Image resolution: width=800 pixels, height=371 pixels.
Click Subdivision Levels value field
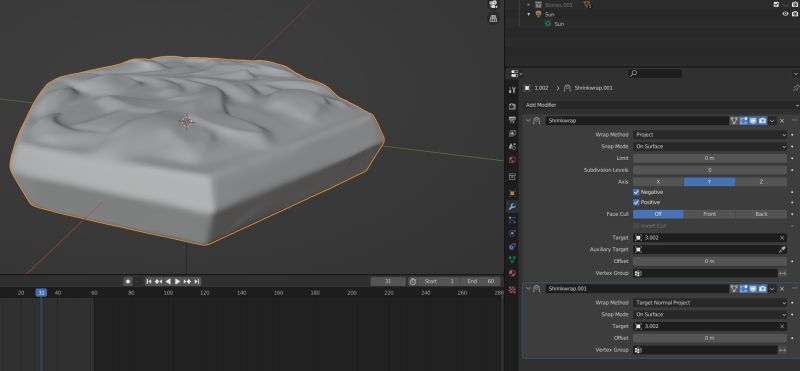(710, 170)
